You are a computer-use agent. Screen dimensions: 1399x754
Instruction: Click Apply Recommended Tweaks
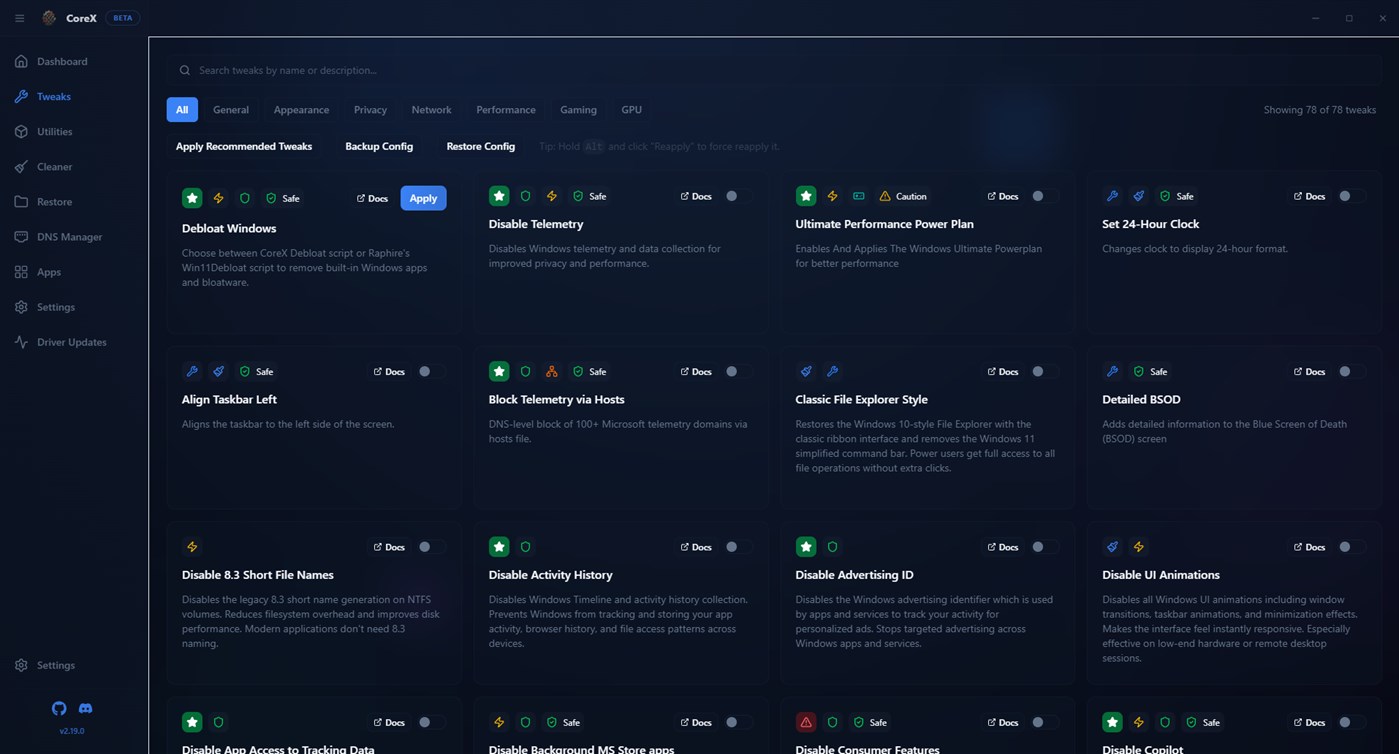[244, 146]
